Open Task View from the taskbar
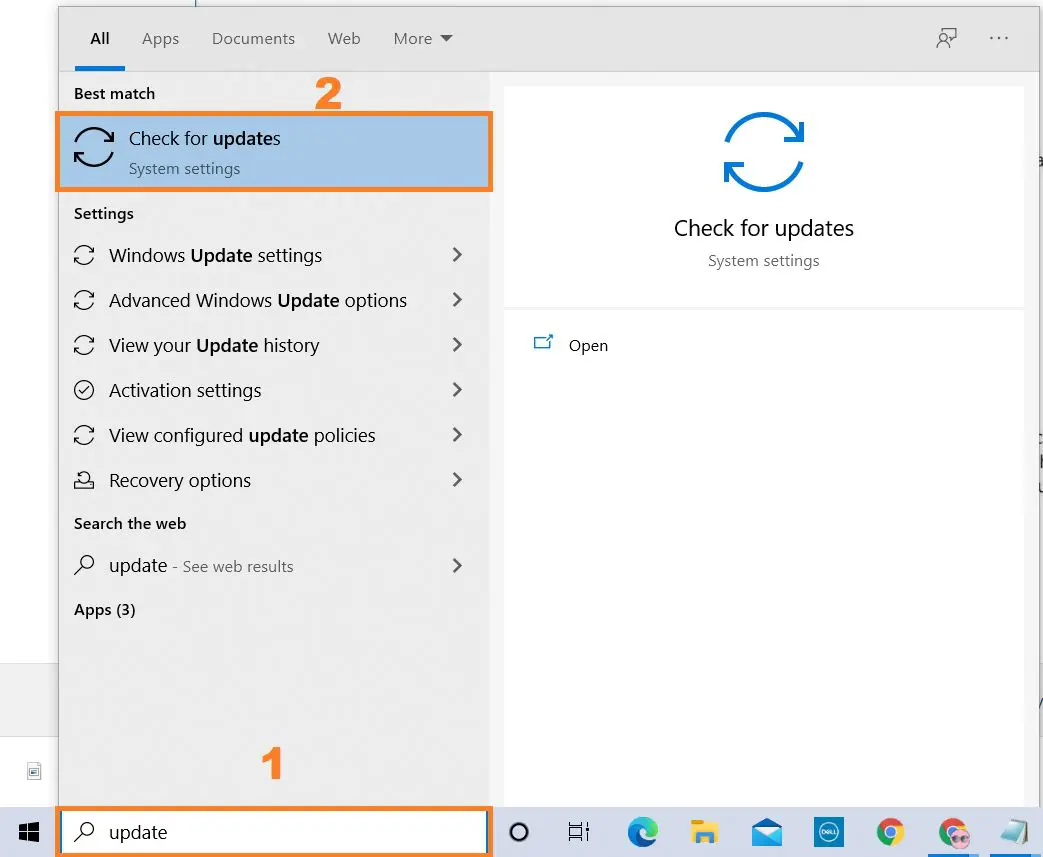The height and width of the screenshot is (857, 1043). (578, 832)
